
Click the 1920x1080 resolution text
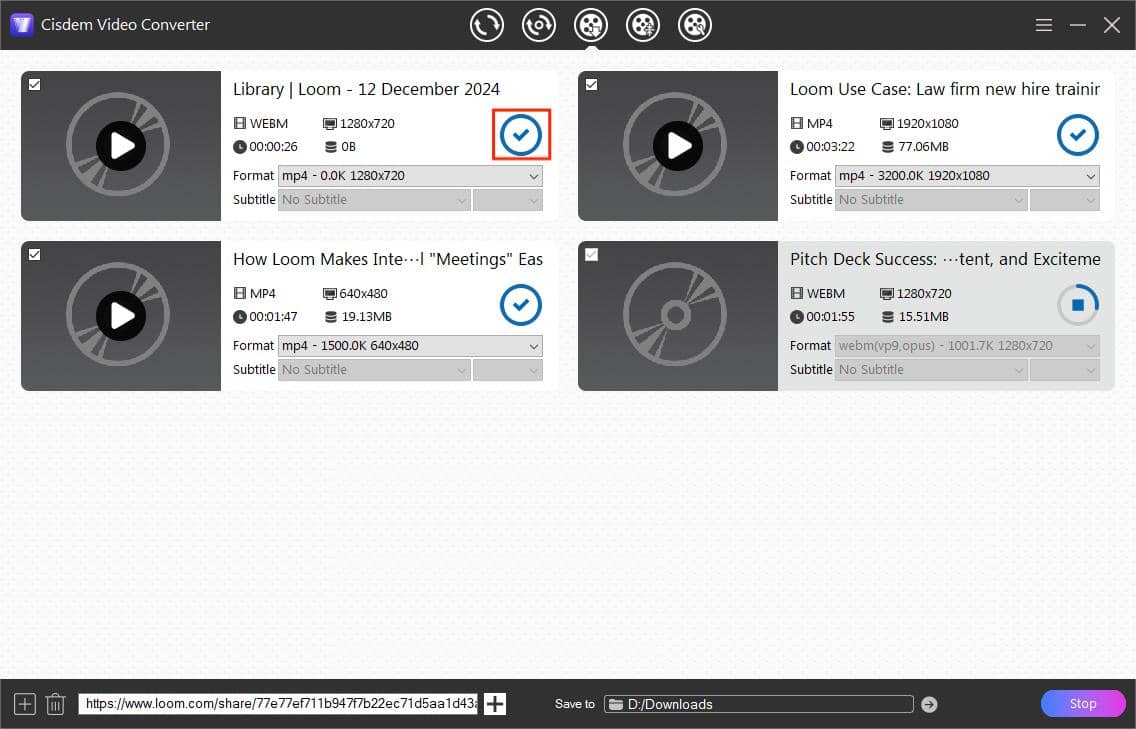click(927, 124)
